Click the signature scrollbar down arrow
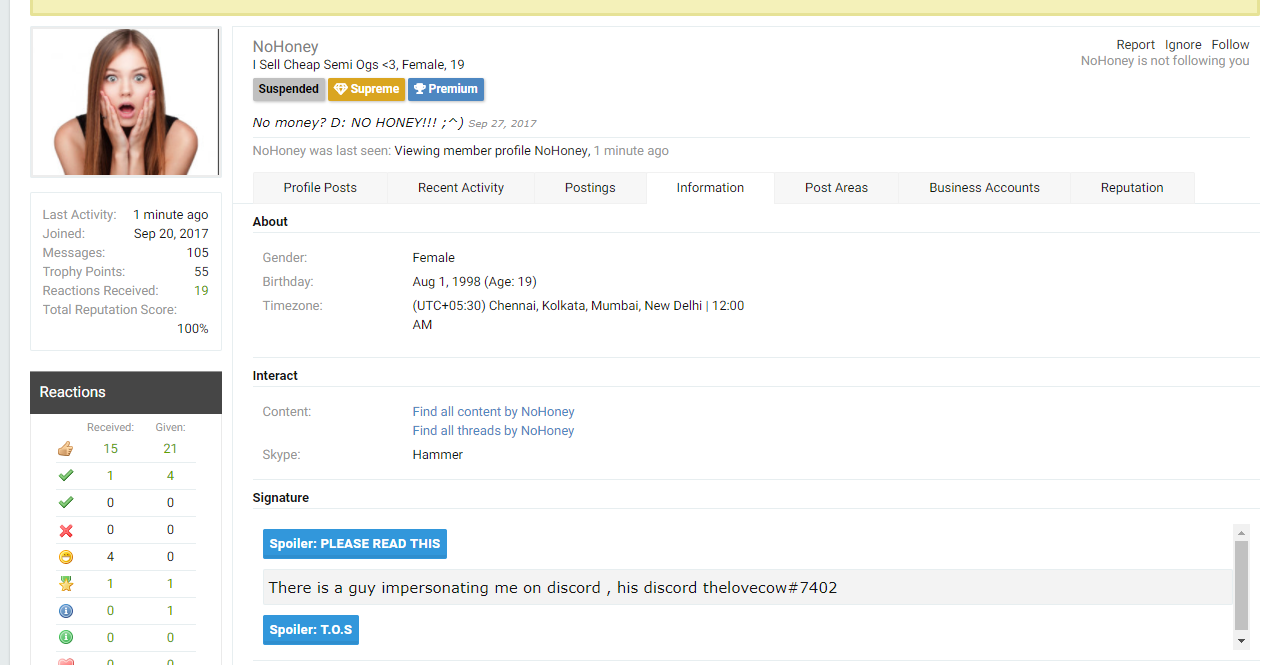This screenshot has height=665, width=1265. (x=1242, y=641)
